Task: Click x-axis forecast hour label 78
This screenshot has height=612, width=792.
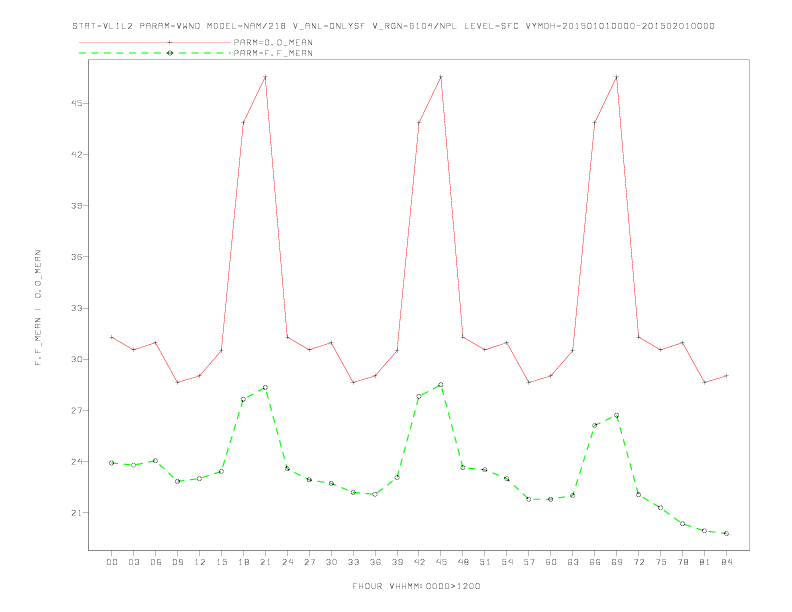Action: point(683,562)
